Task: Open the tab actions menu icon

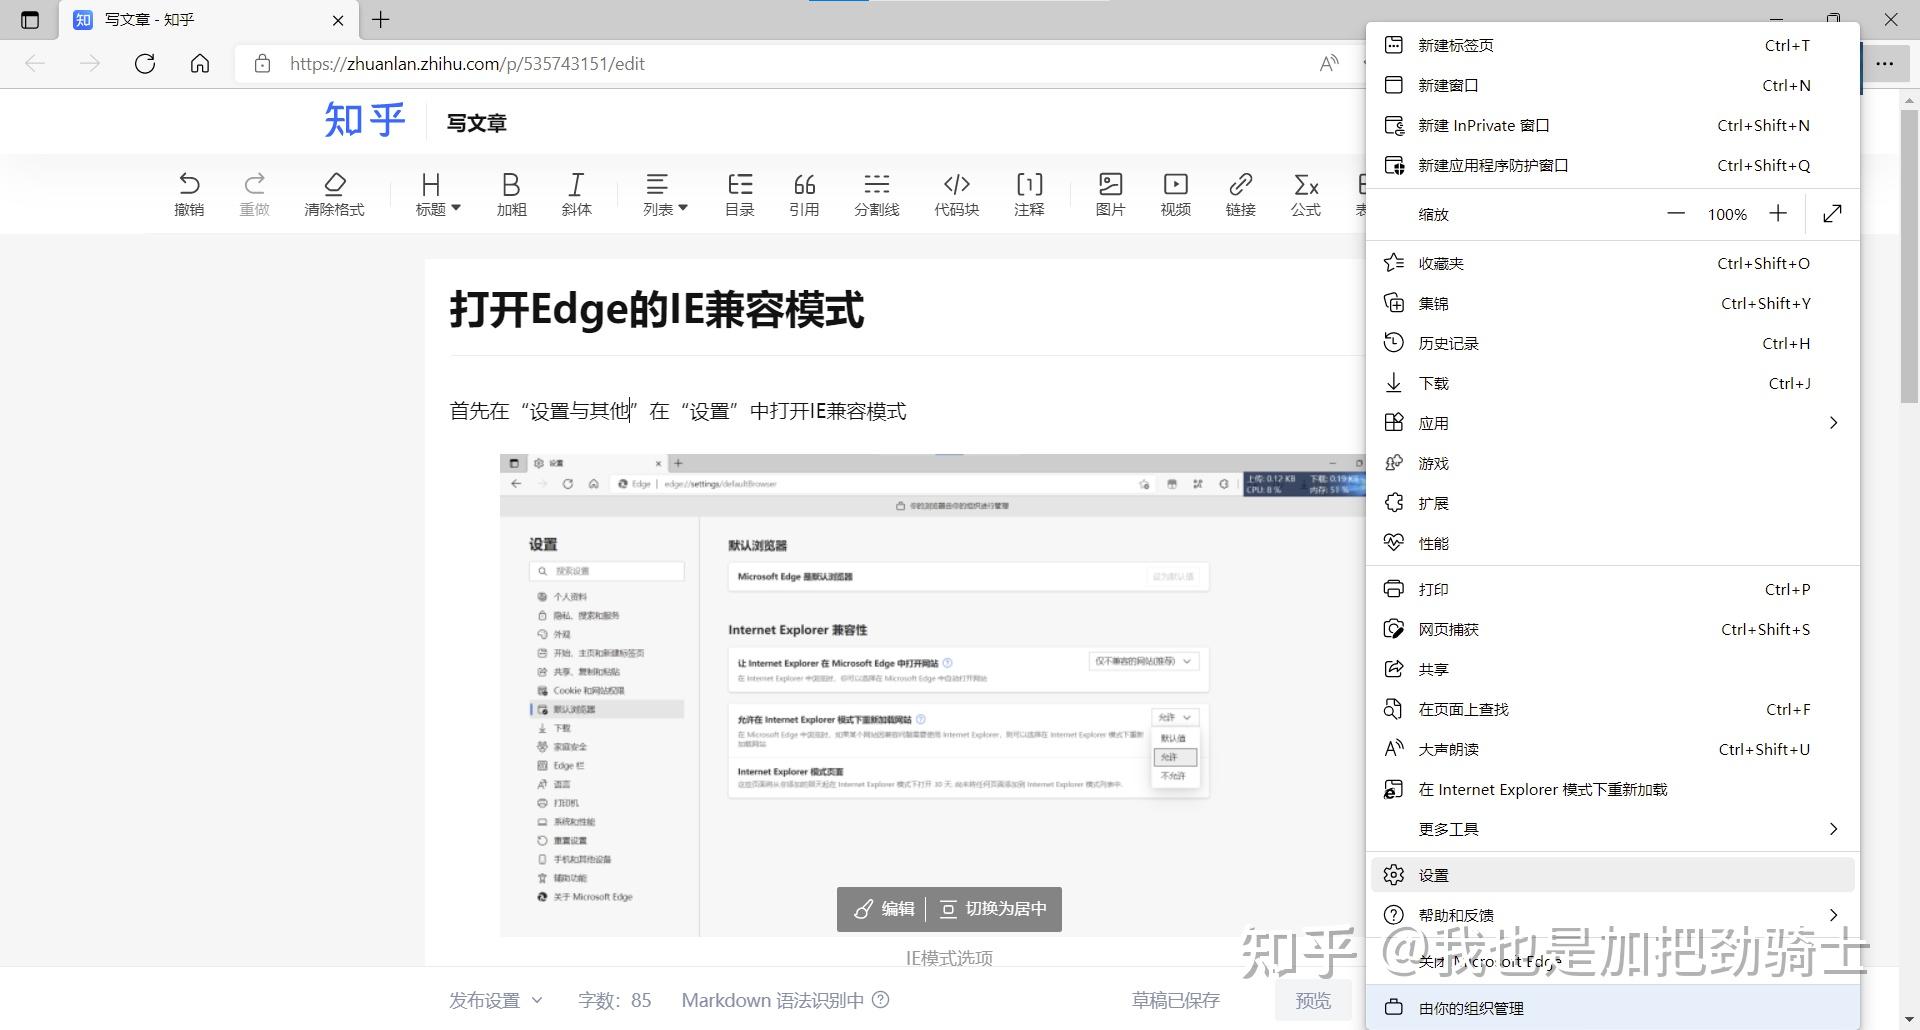Action: pyautogui.click(x=30, y=20)
